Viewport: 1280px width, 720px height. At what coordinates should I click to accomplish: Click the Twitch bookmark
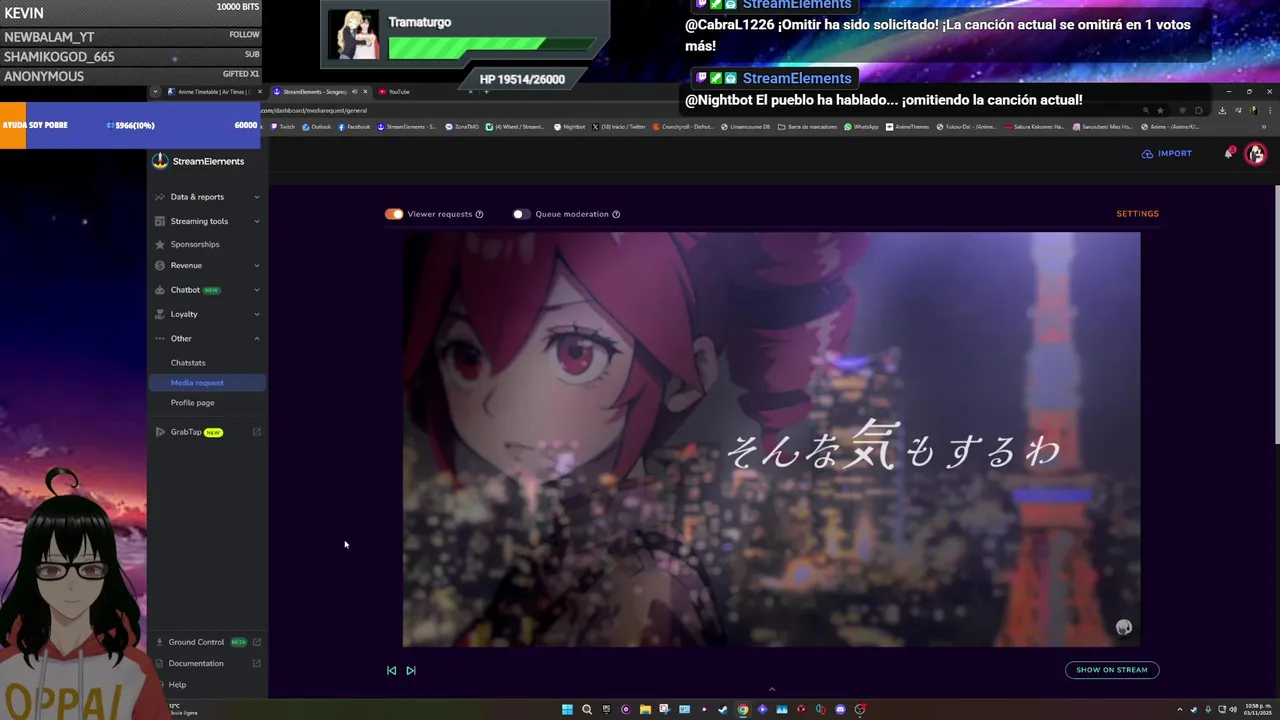283,127
